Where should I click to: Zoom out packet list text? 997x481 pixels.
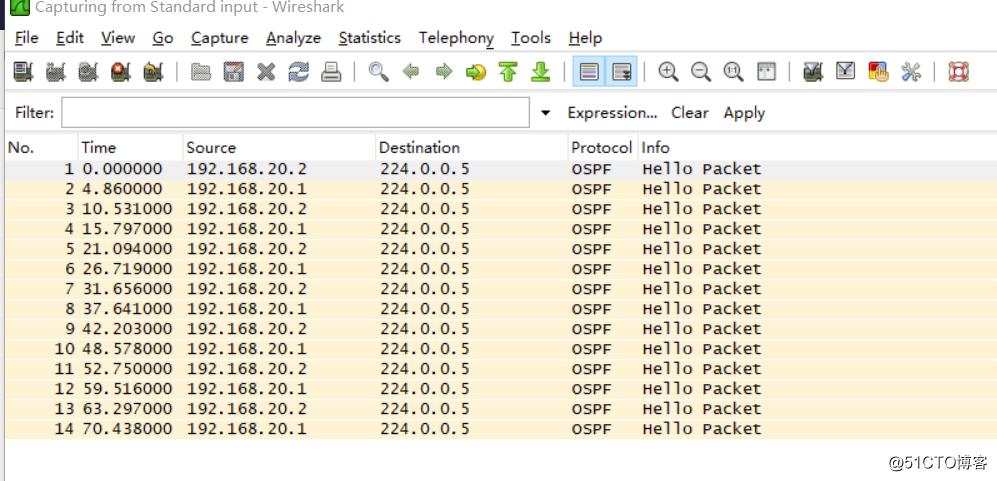[x=701, y=72]
